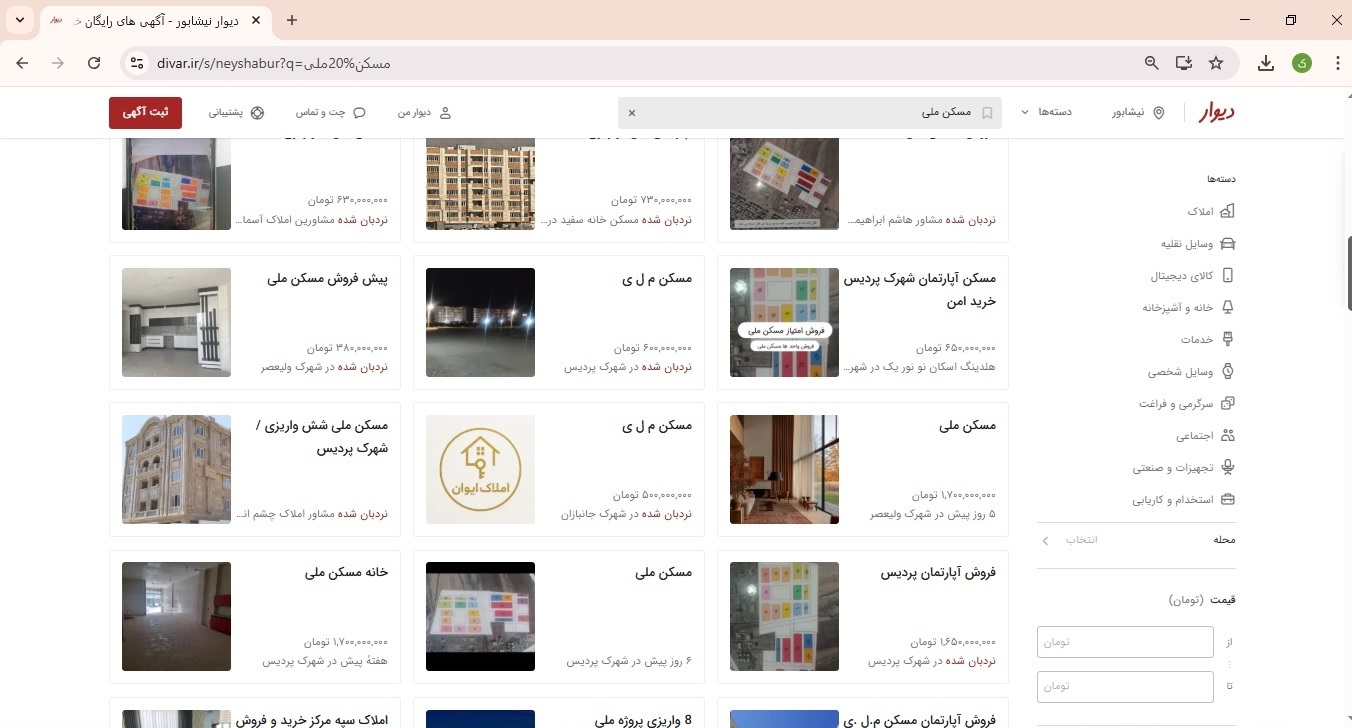This screenshot has width=1352, height=728.
Task: Open the Chrome three-dot menu
Action: [x=1338, y=62]
